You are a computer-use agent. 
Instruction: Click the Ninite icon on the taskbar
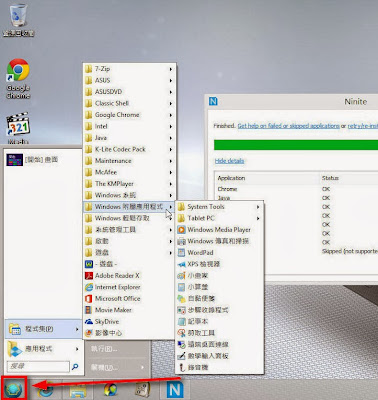175,389
